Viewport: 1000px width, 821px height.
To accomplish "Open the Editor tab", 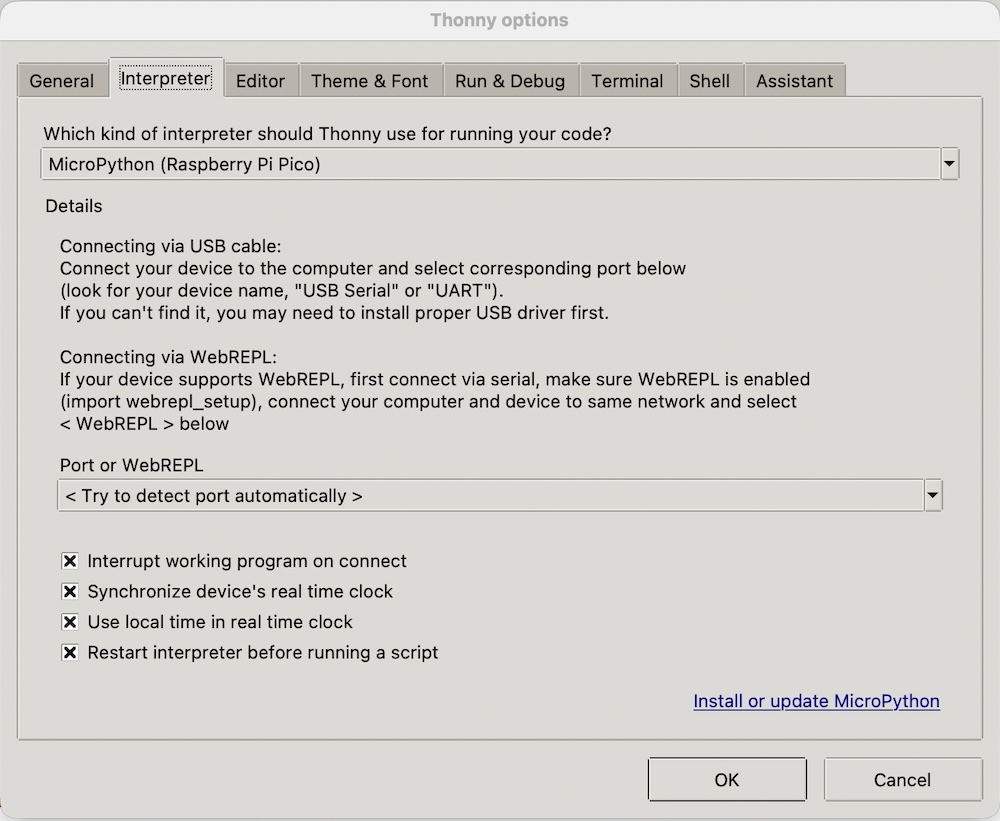I will click(260, 81).
